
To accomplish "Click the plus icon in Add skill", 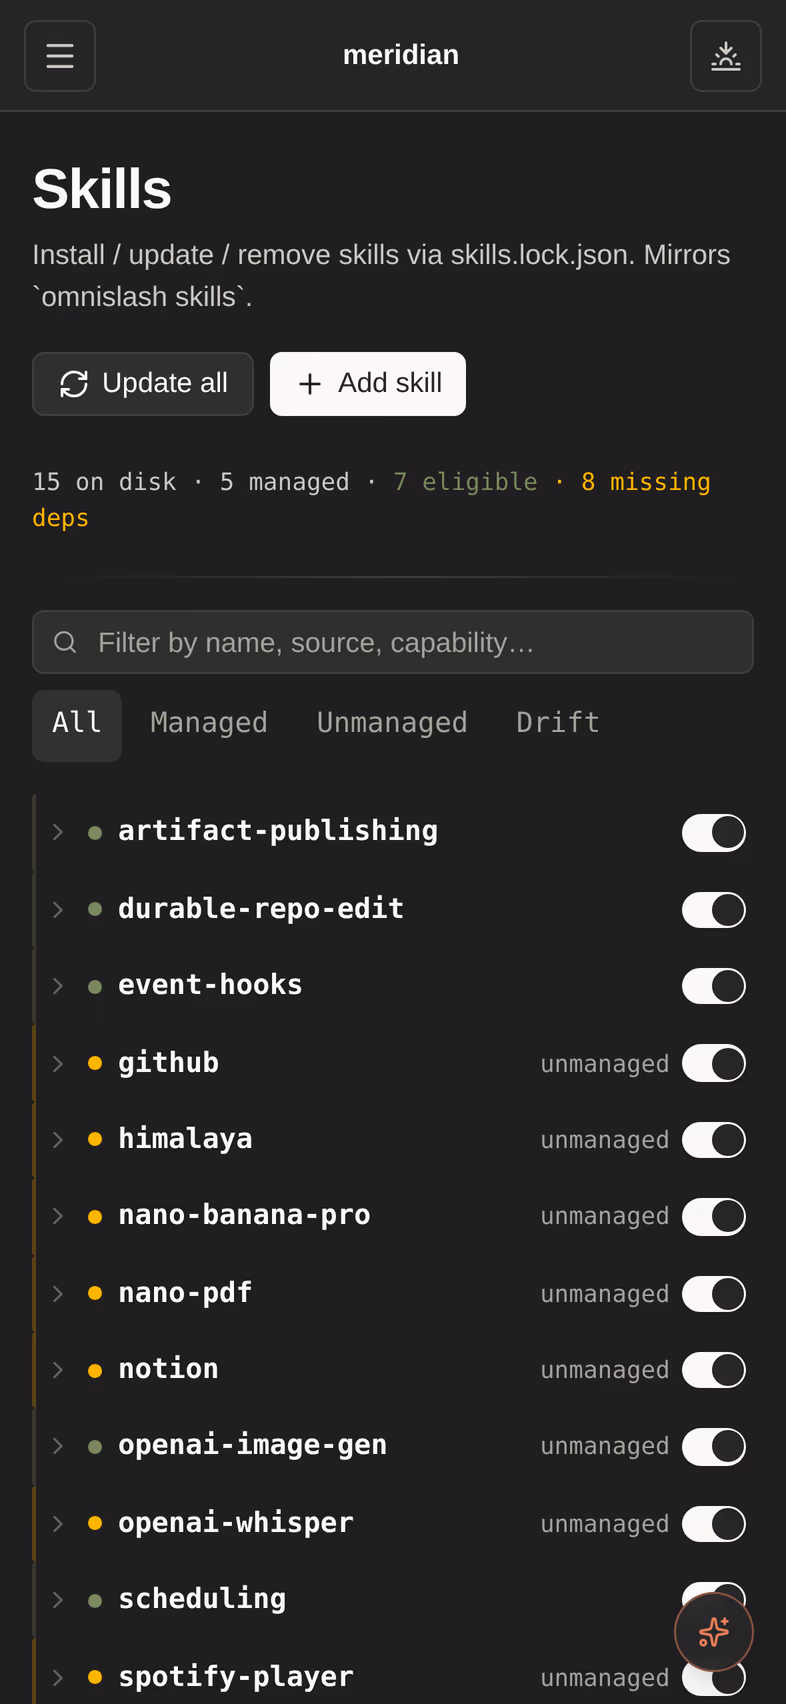I will [x=310, y=384].
